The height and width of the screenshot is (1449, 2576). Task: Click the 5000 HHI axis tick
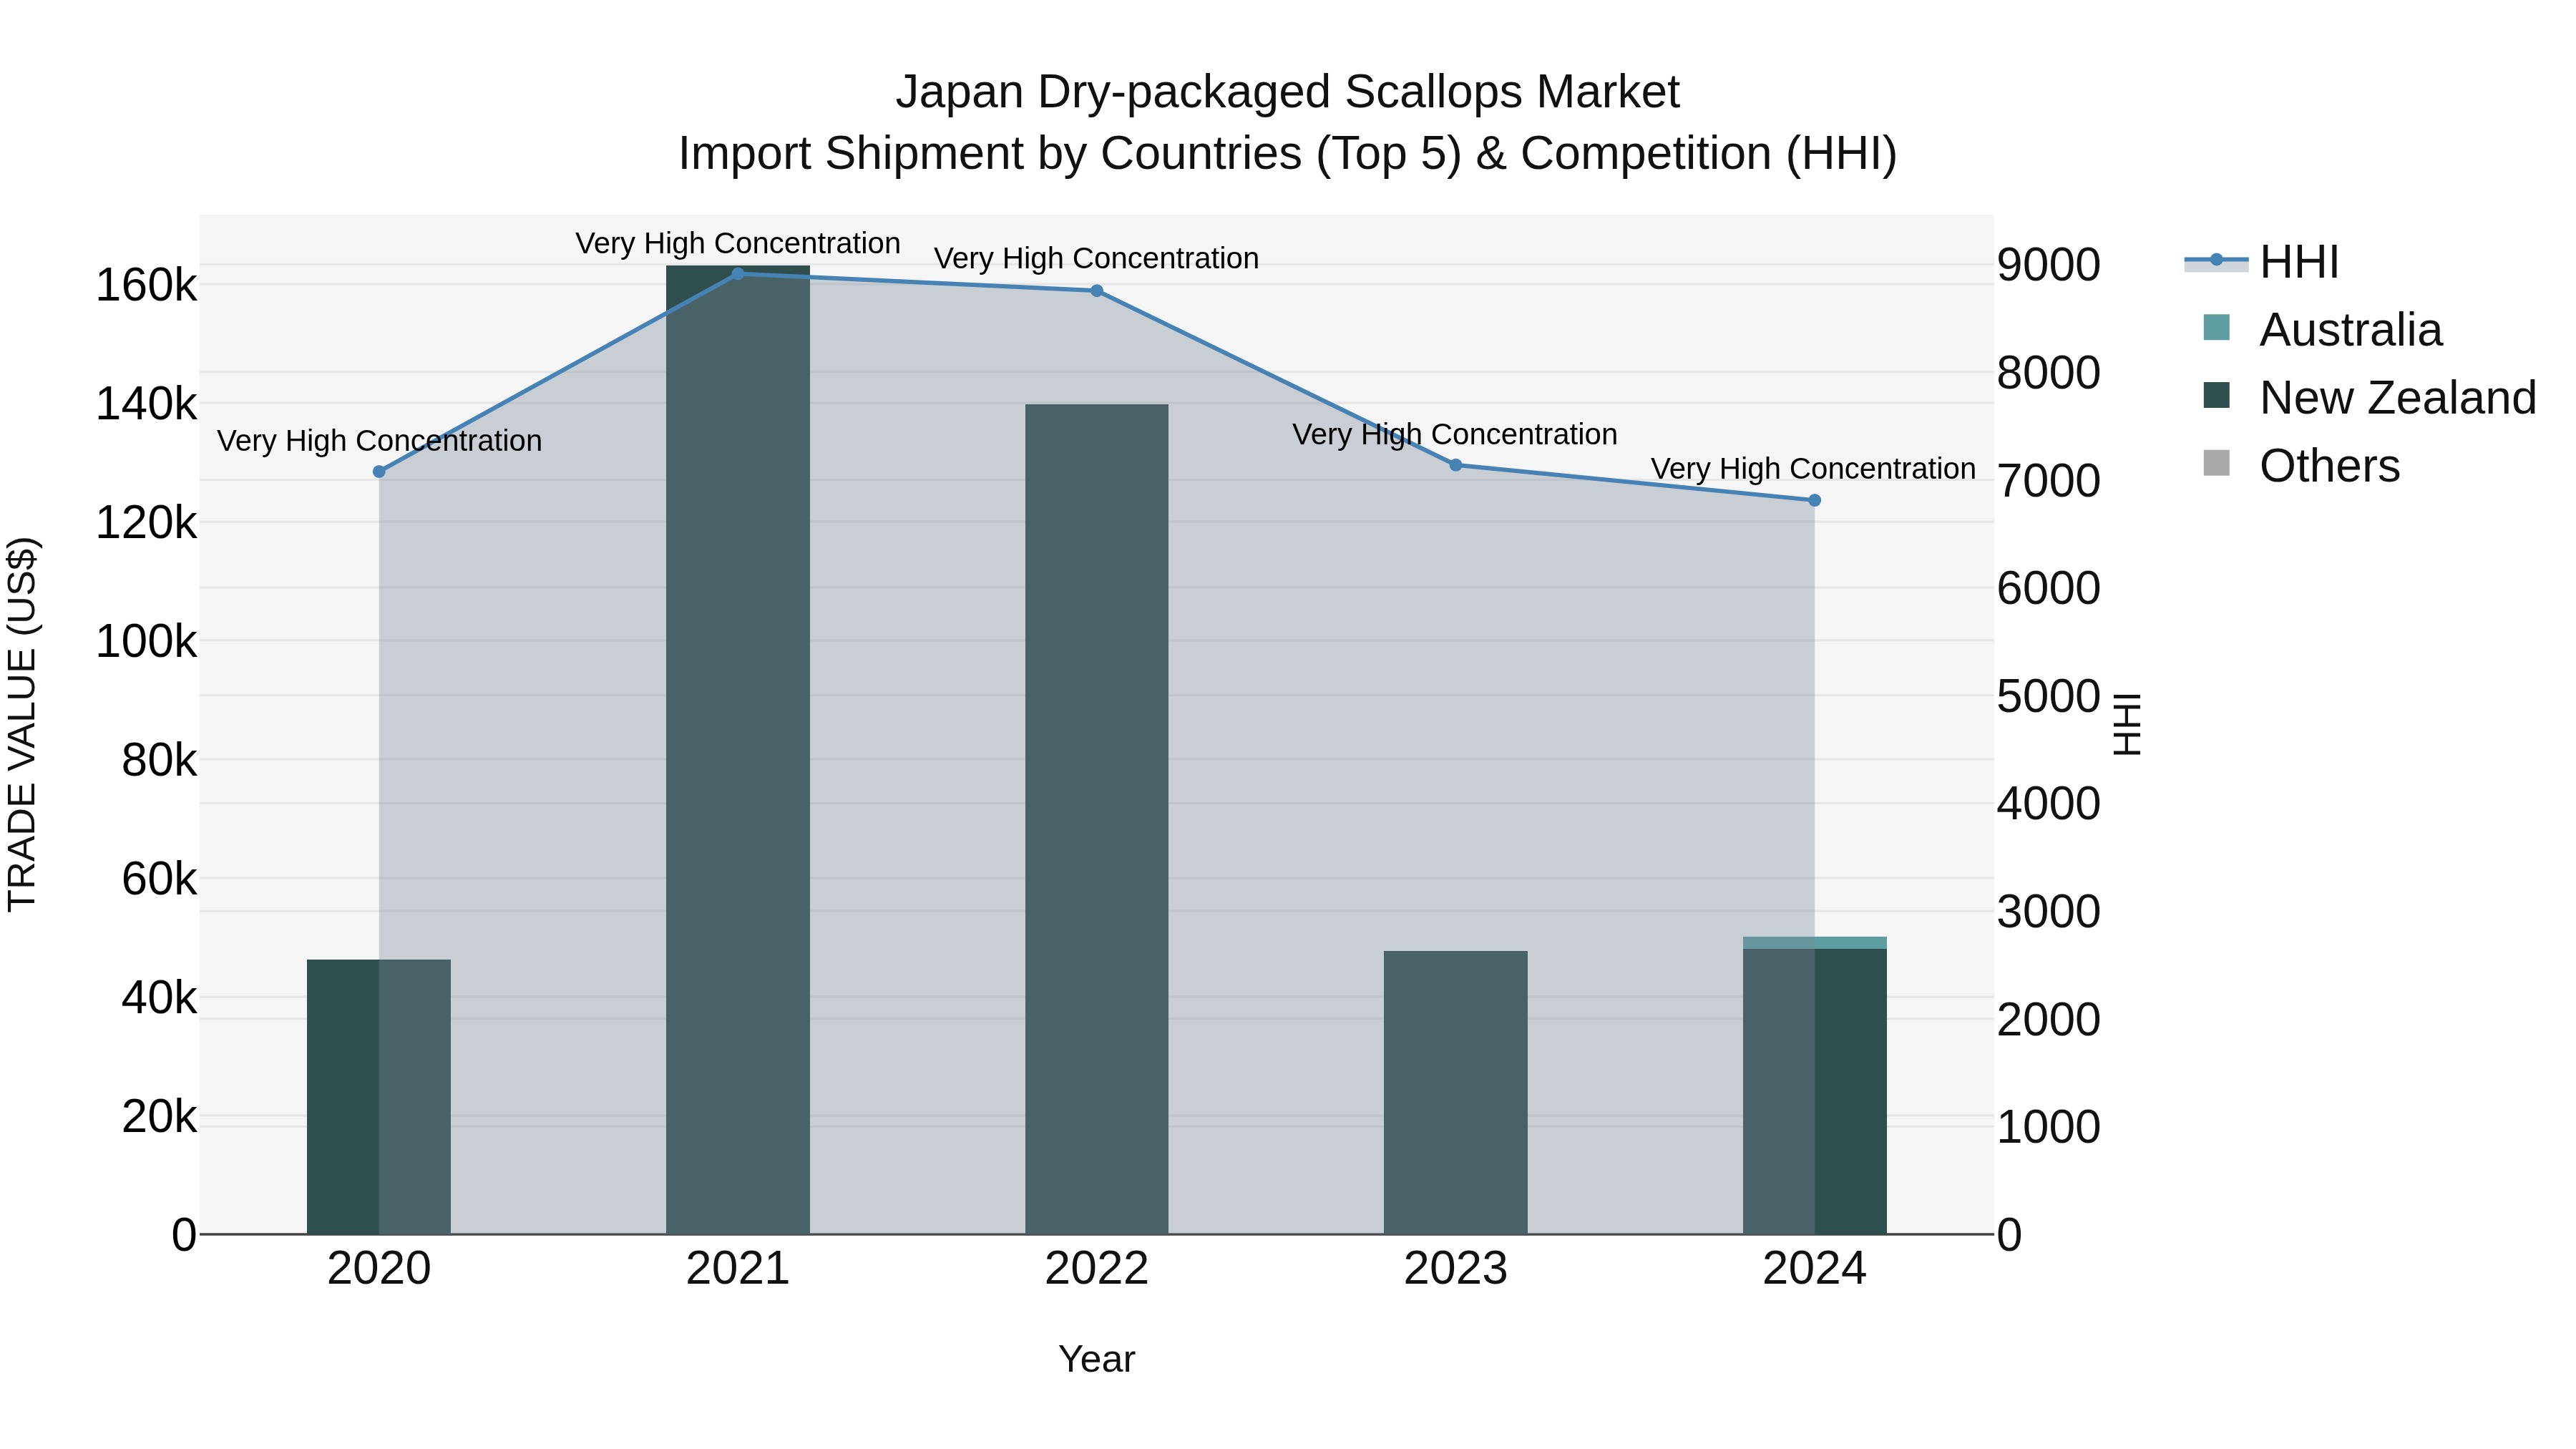pos(2049,696)
